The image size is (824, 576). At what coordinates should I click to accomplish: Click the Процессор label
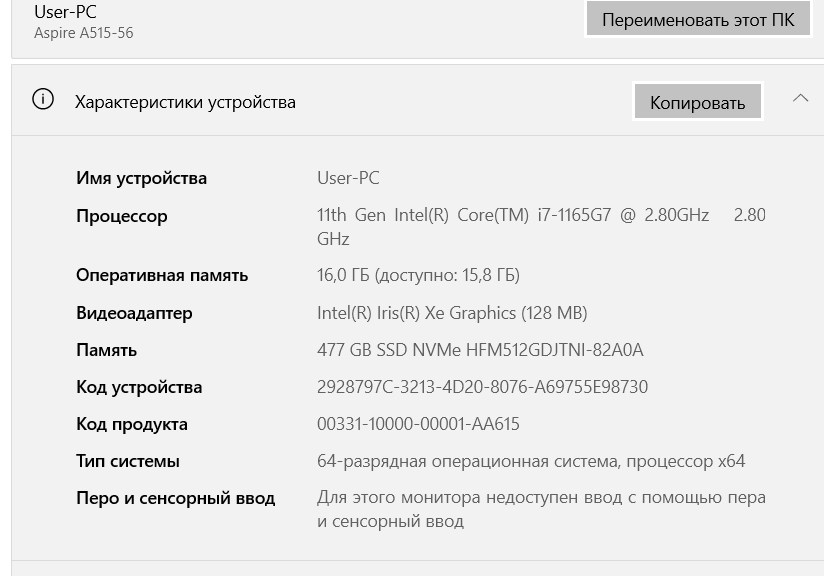[121, 216]
